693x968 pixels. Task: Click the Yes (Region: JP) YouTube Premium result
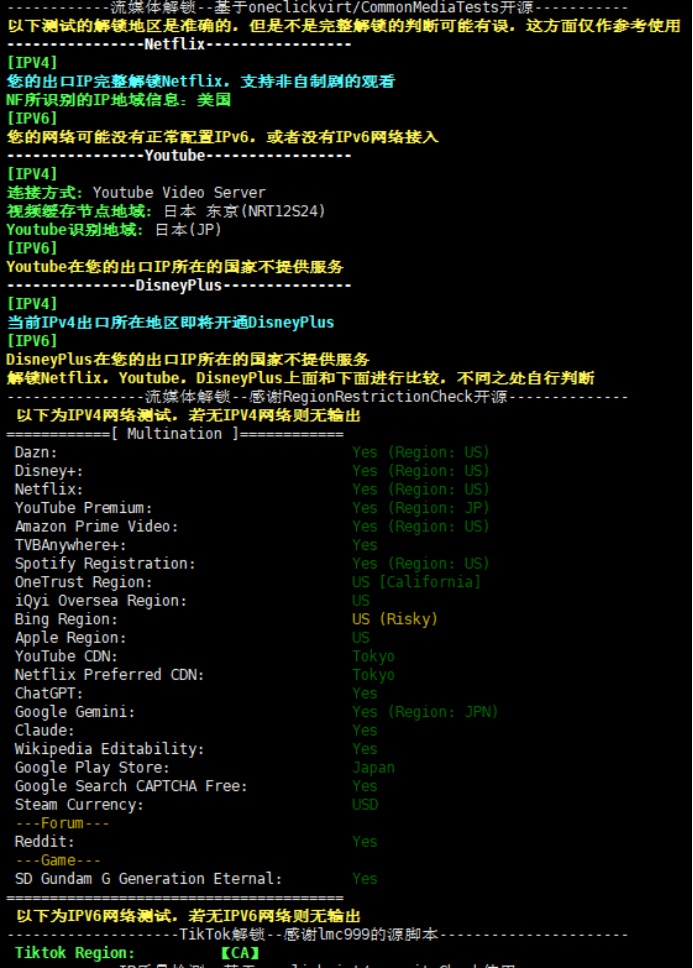click(421, 508)
